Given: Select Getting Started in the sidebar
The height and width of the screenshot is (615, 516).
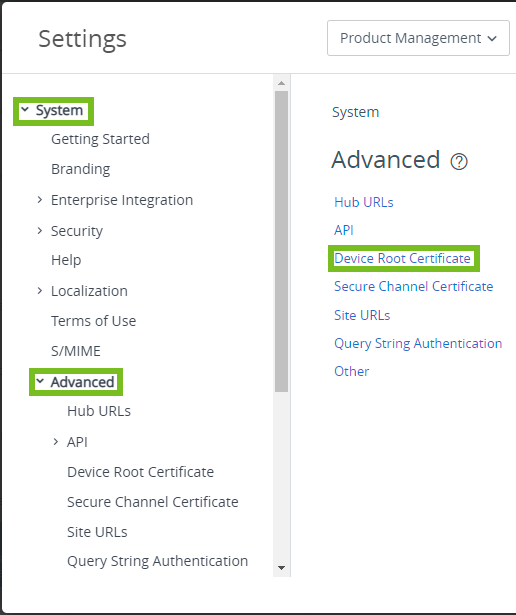Looking at the screenshot, I should click(100, 139).
